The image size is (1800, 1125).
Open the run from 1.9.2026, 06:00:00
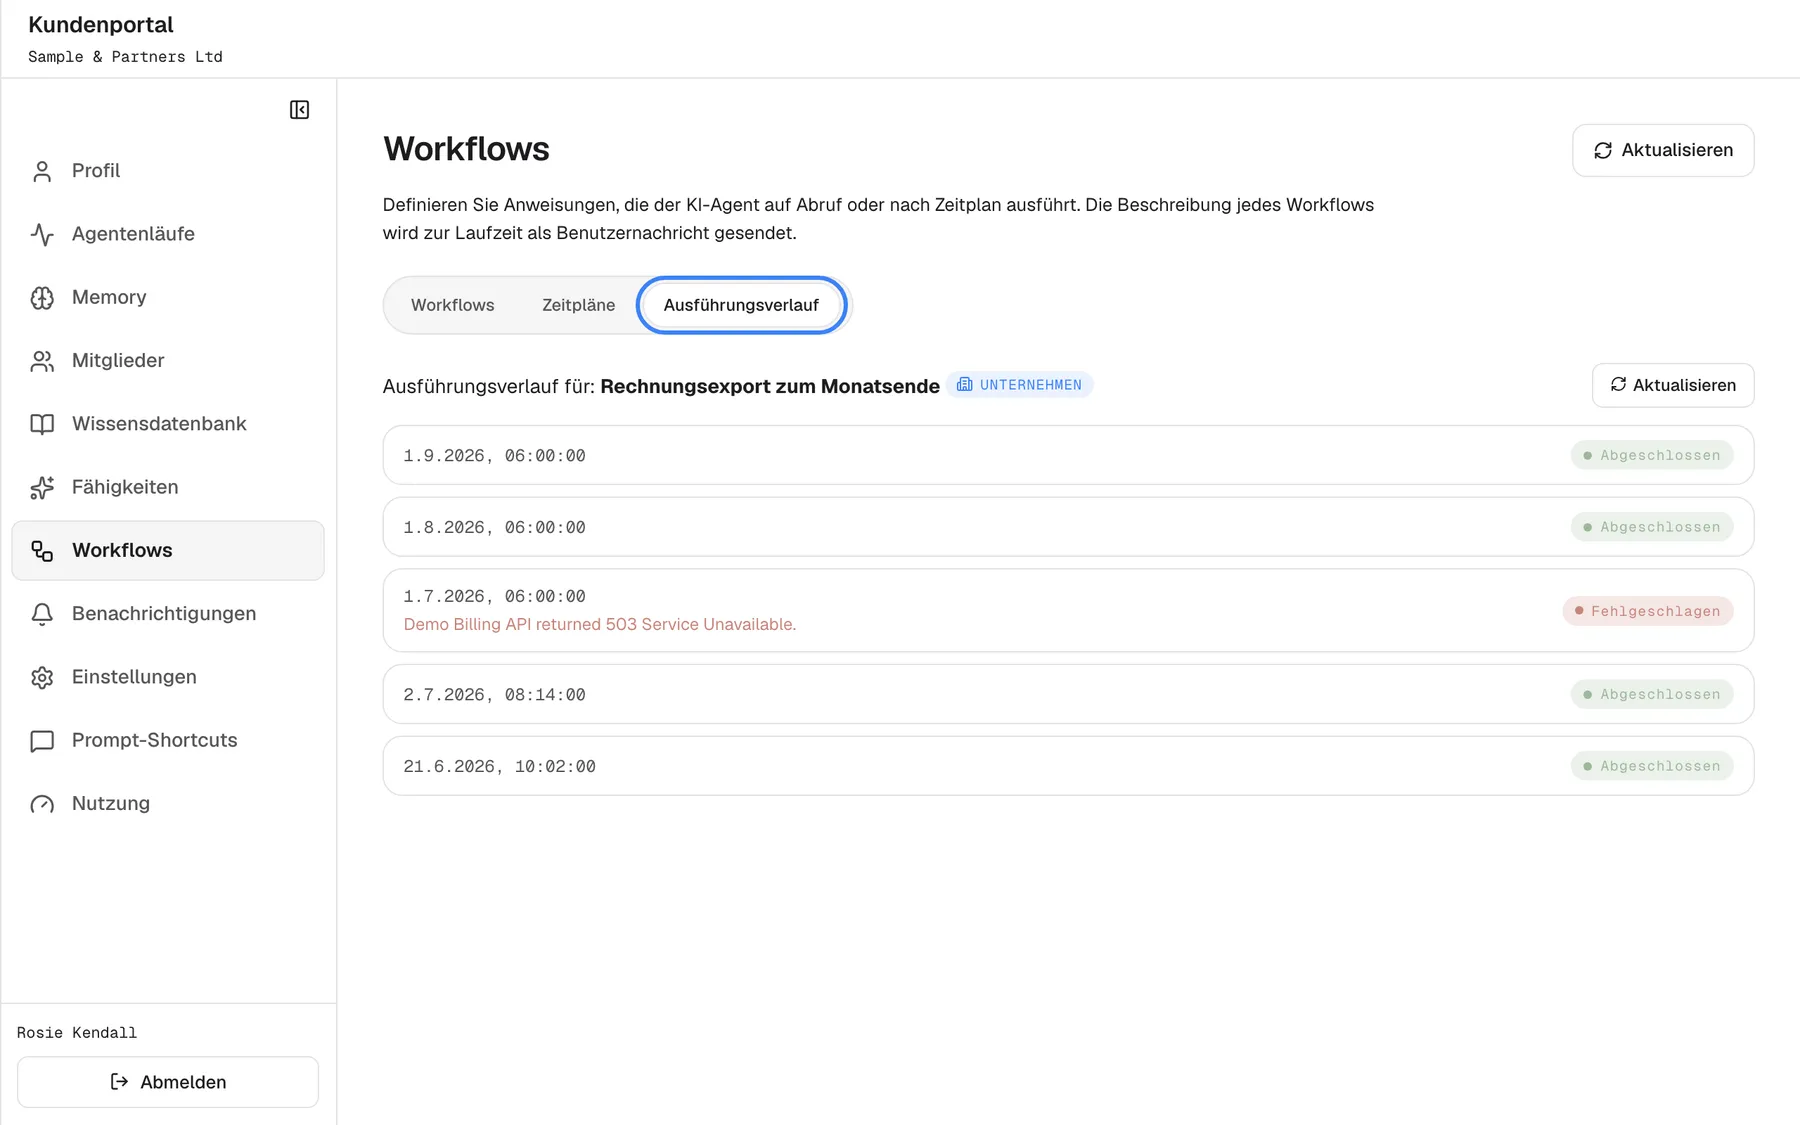pyautogui.click(x=1068, y=455)
